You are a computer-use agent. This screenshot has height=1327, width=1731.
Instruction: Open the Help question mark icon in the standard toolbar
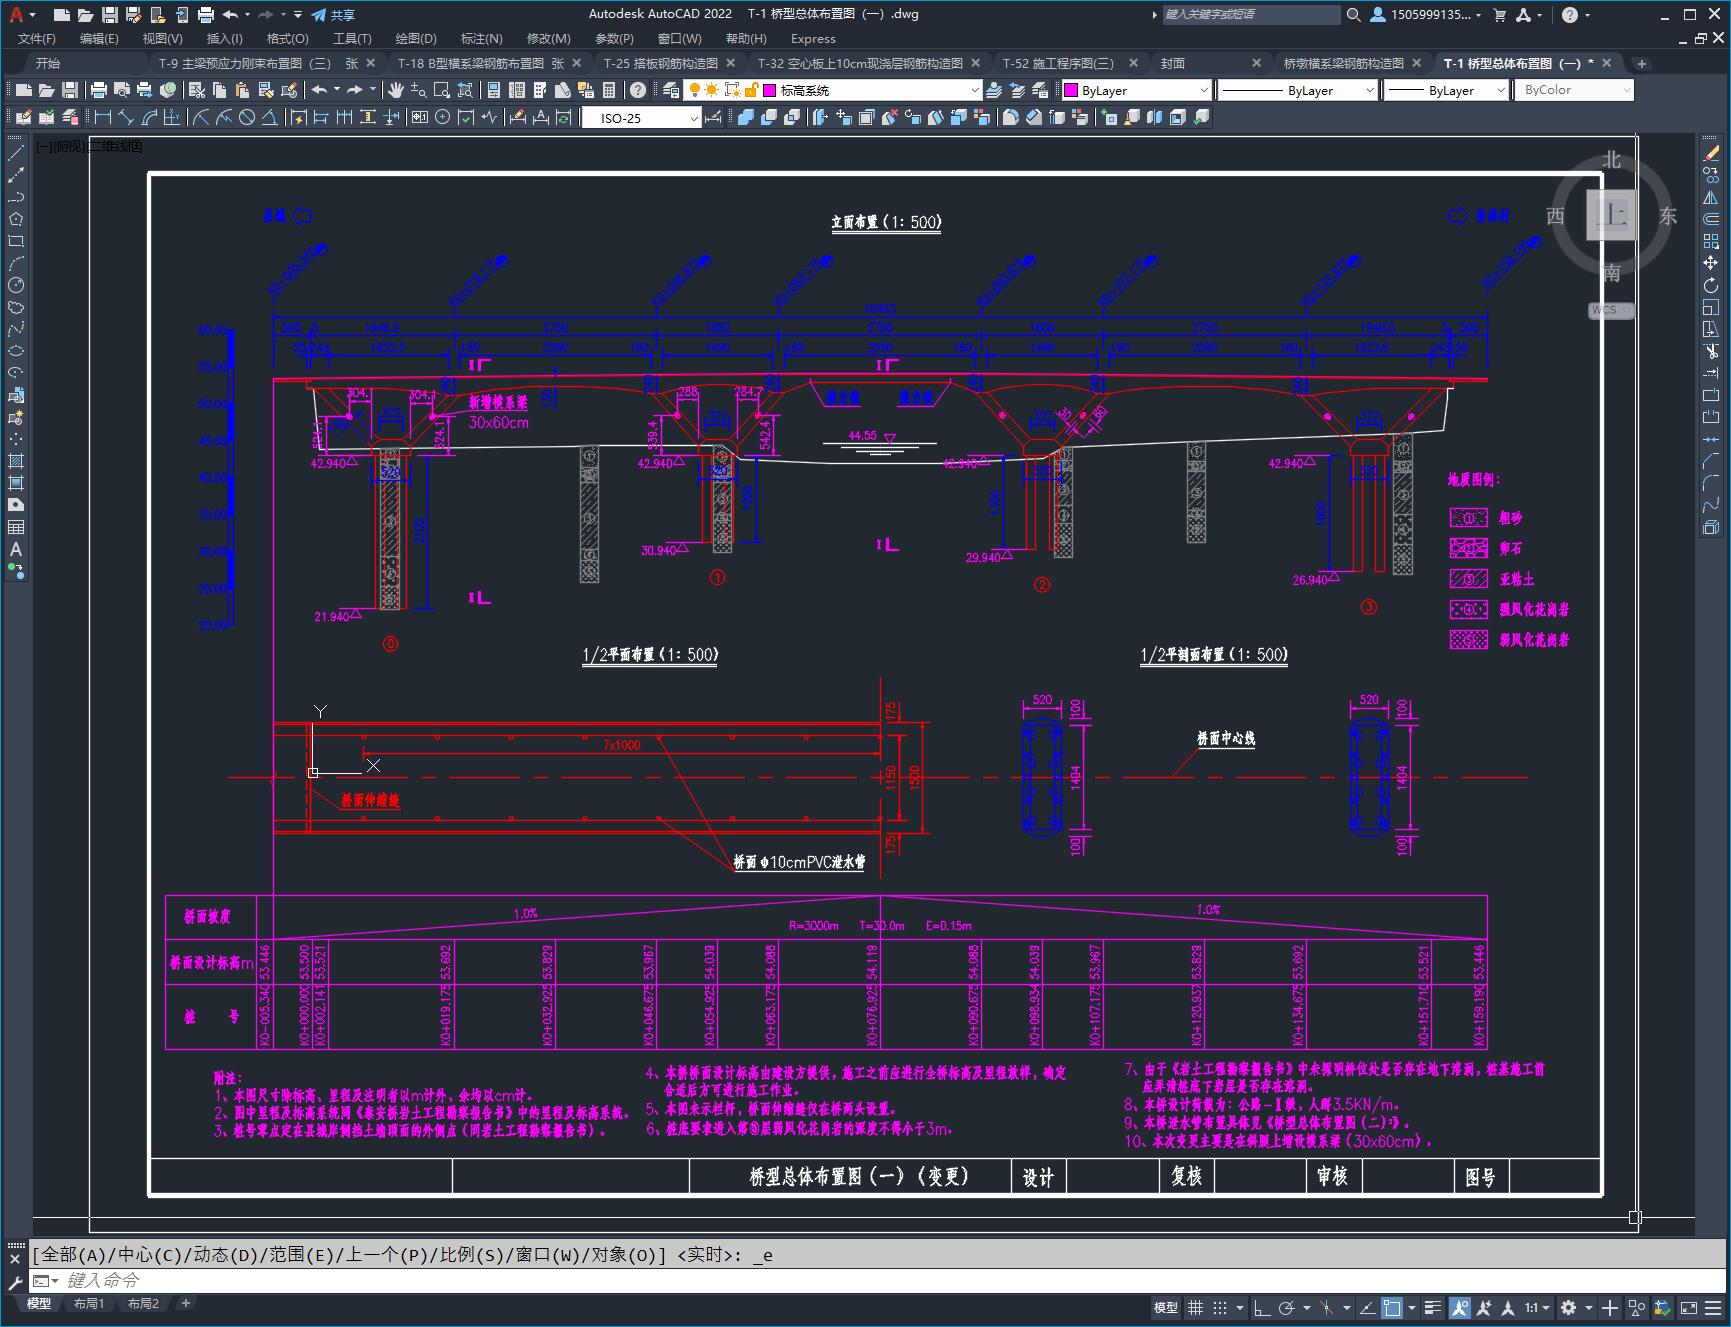pyautogui.click(x=638, y=90)
